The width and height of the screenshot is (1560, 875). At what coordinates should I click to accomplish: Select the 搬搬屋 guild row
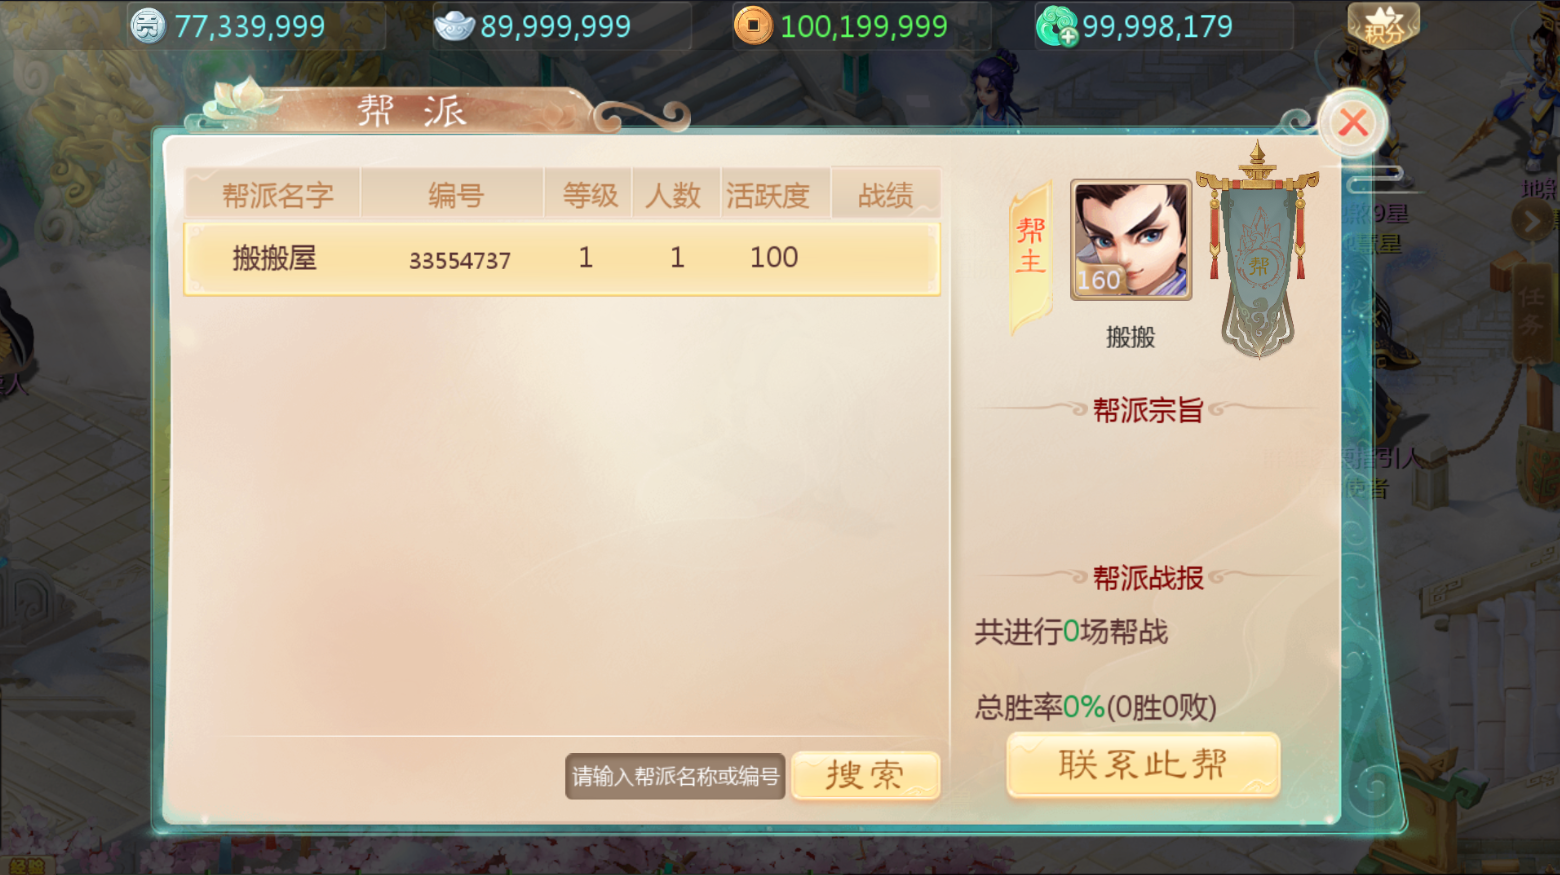pyautogui.click(x=562, y=259)
